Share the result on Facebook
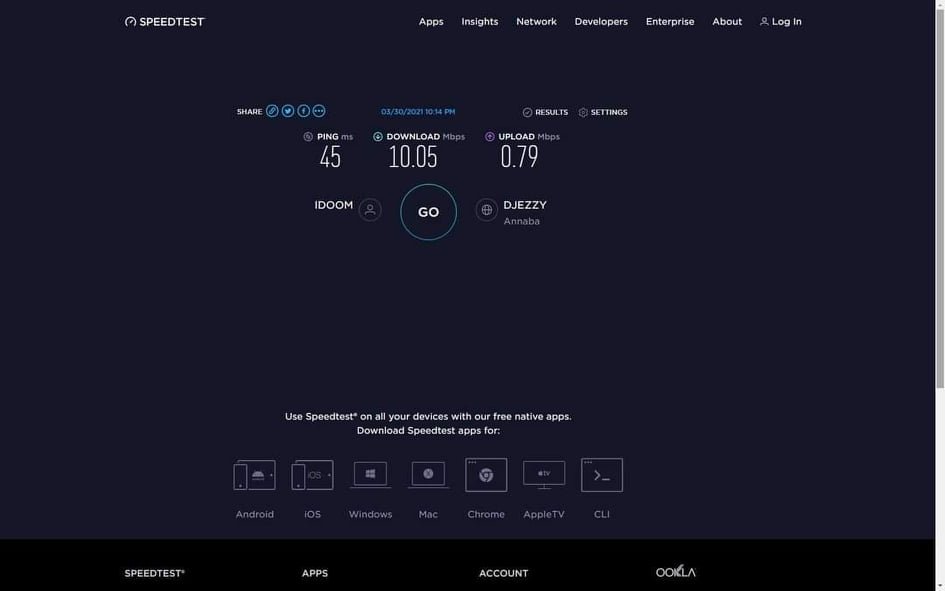This screenshot has height=591, width=945. click(304, 111)
